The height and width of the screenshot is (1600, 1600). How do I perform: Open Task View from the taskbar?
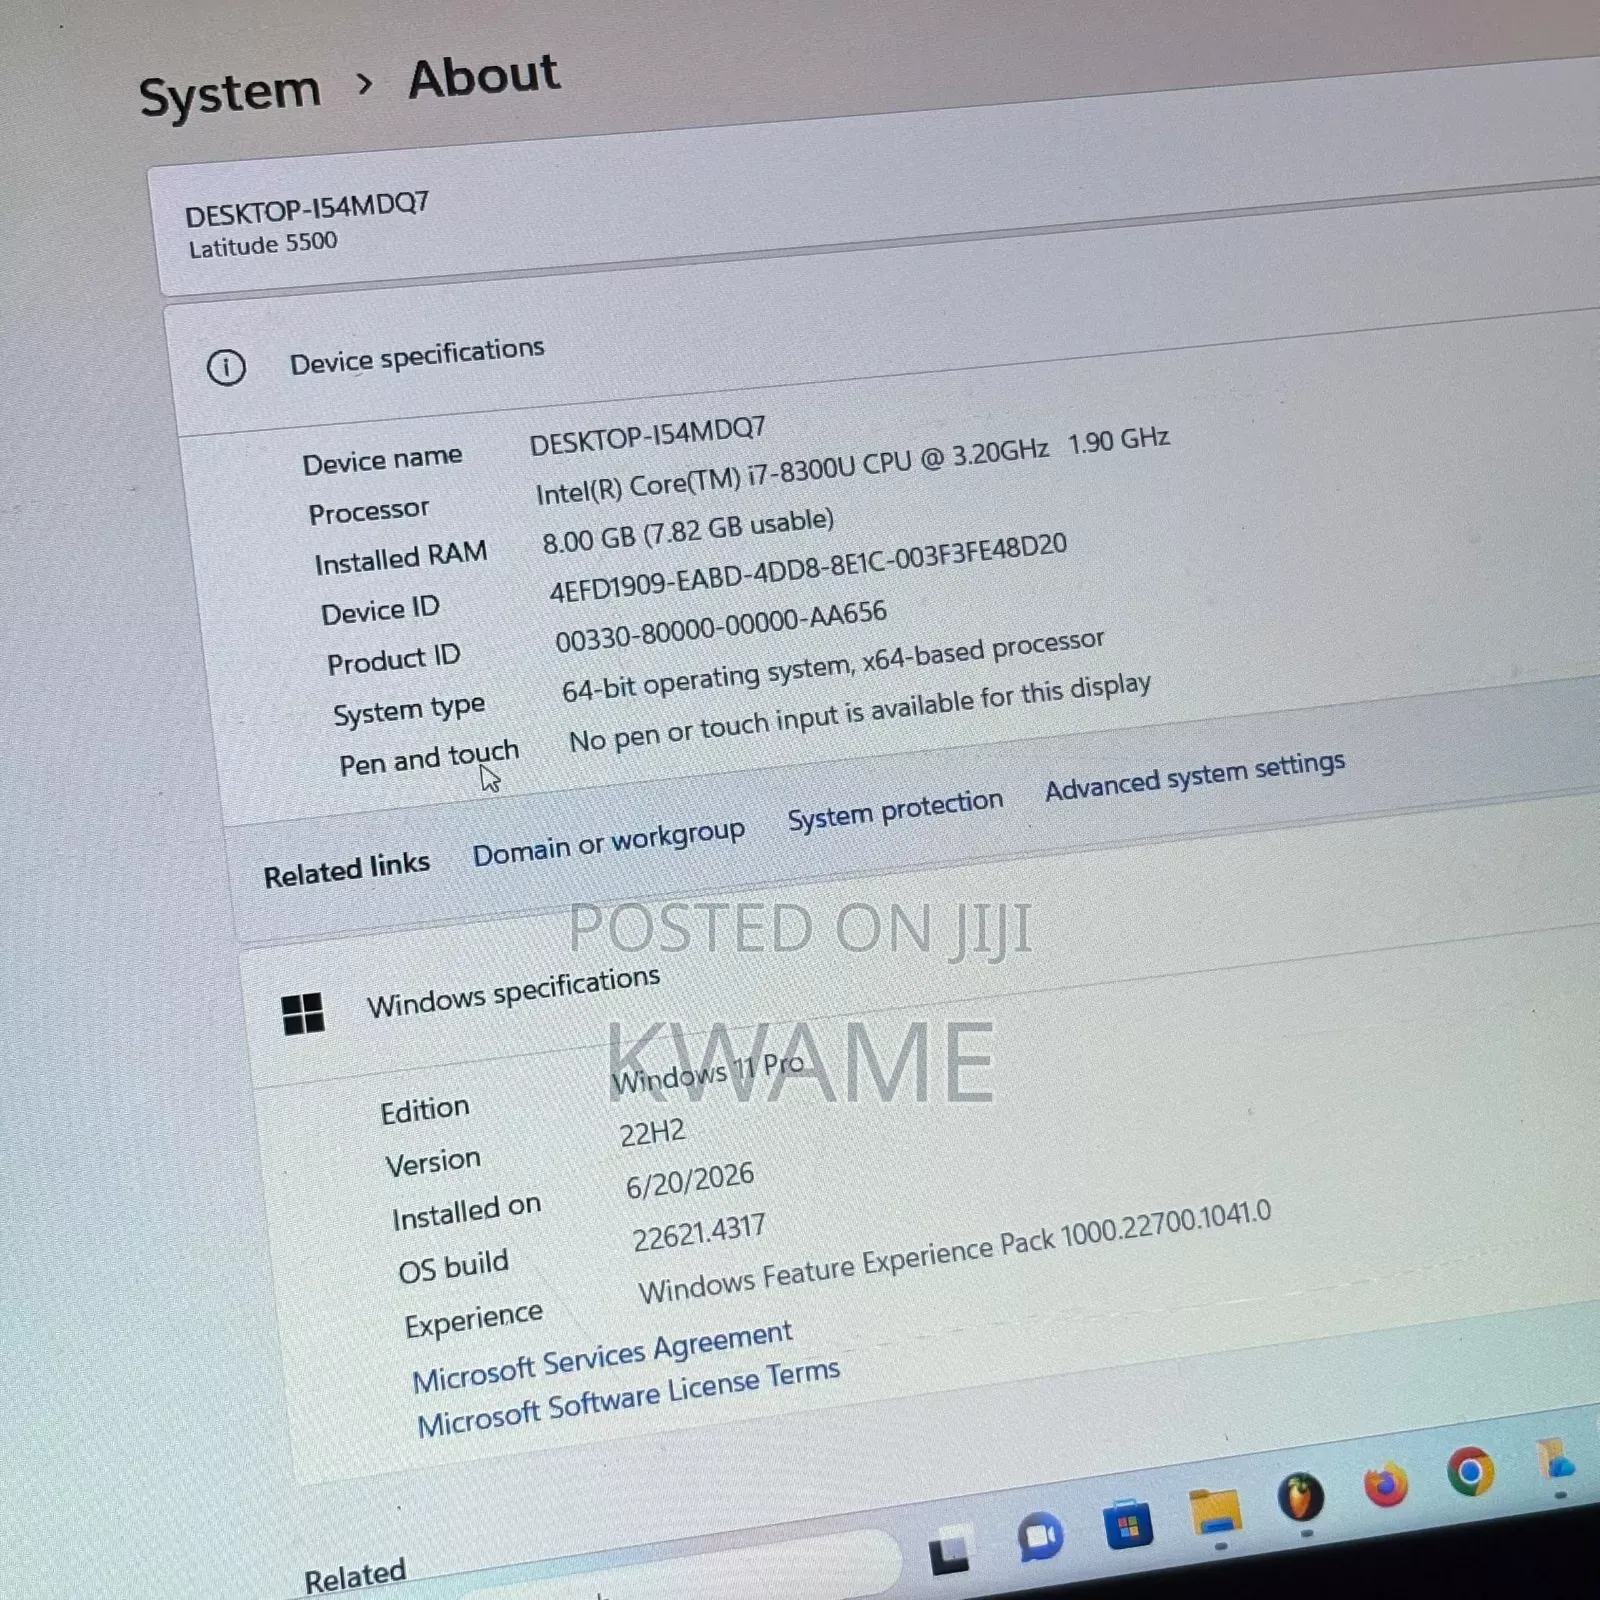(949, 1551)
